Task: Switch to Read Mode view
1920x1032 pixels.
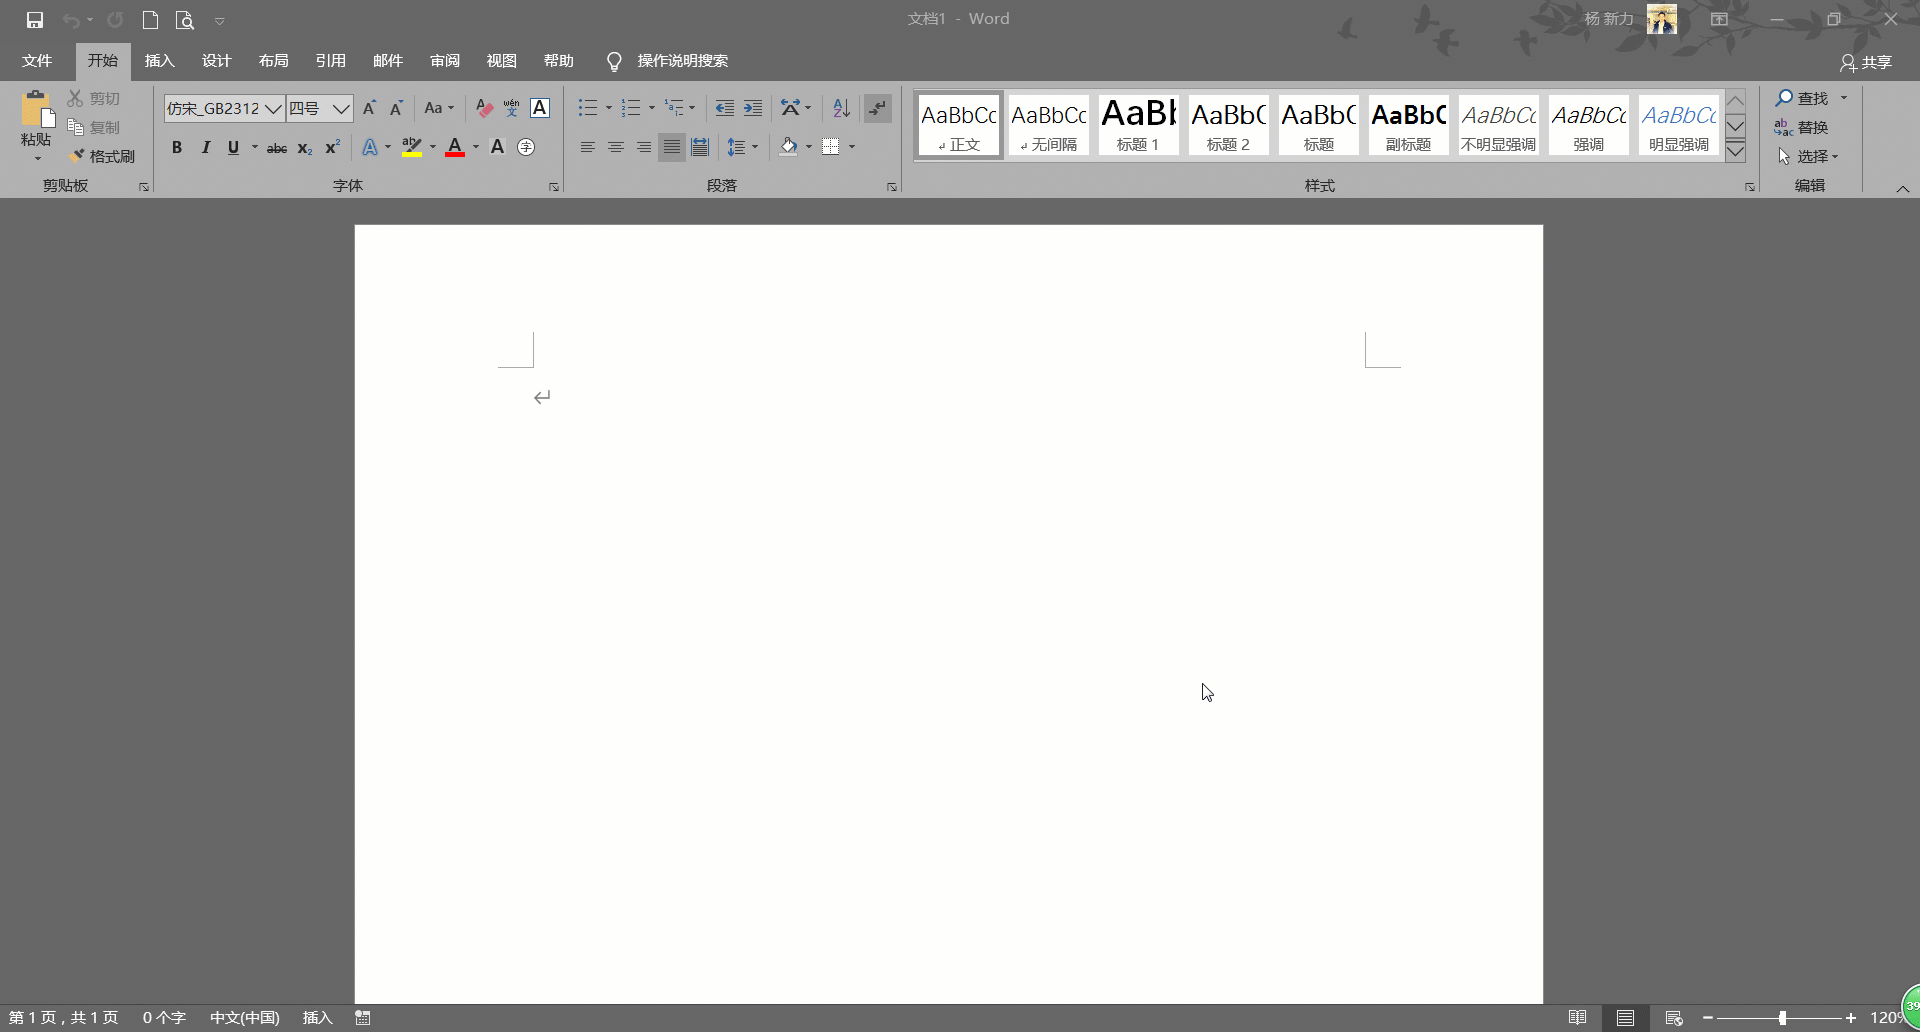Action: click(x=1577, y=1017)
